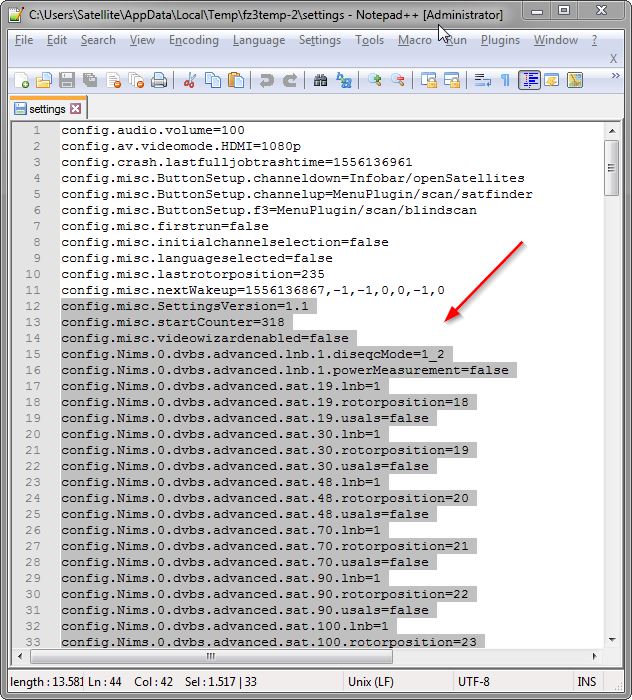Viewport: 632px width, 700px height.
Task: Click the Cut scissors icon
Action: (x=190, y=81)
